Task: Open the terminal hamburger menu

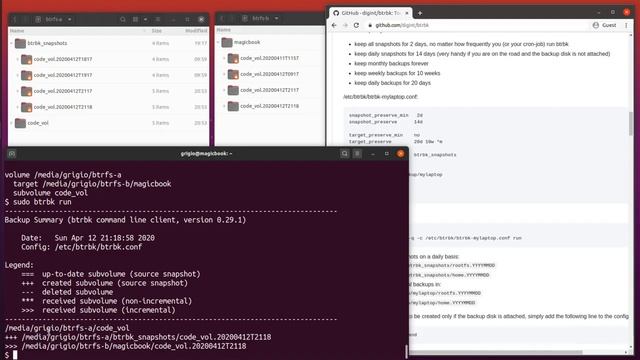Action: pos(357,153)
